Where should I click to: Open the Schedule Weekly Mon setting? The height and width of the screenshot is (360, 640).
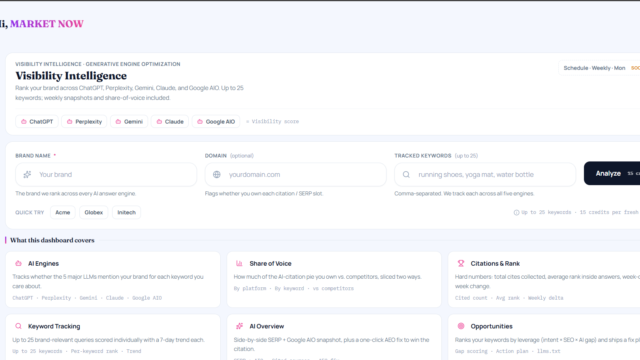tap(599, 68)
